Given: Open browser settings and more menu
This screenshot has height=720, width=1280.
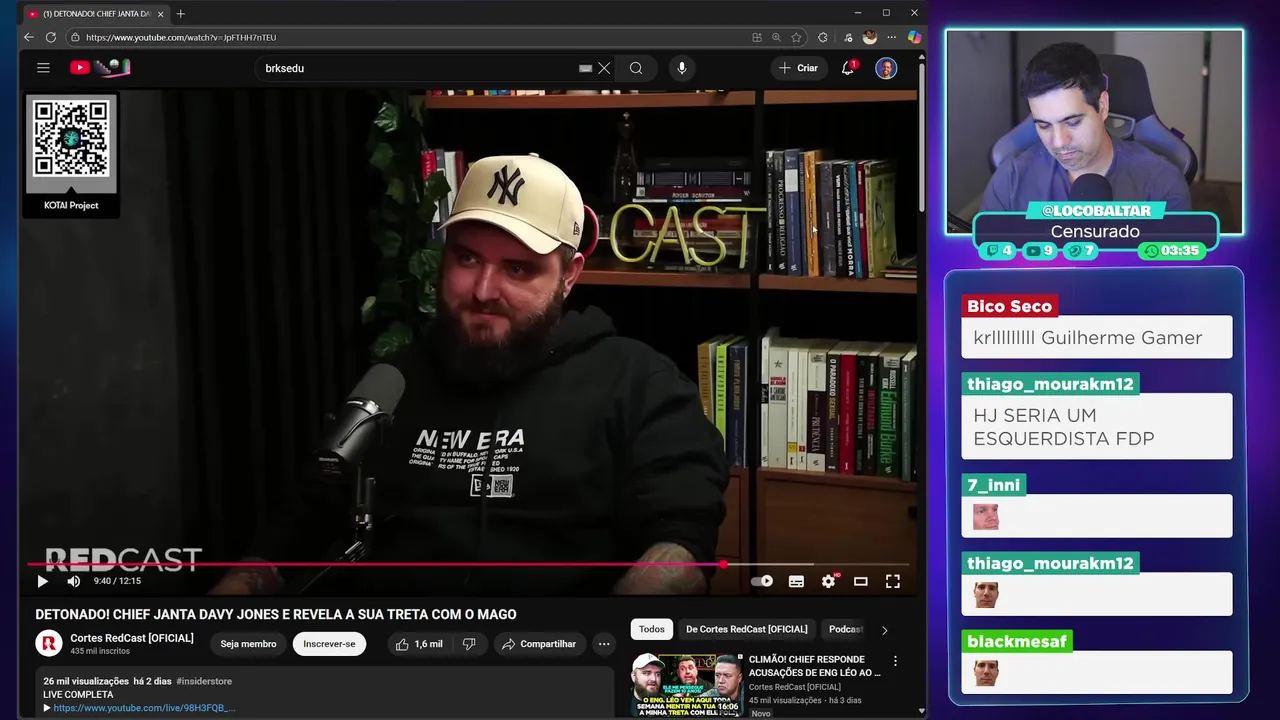Looking at the screenshot, I should [x=892, y=37].
